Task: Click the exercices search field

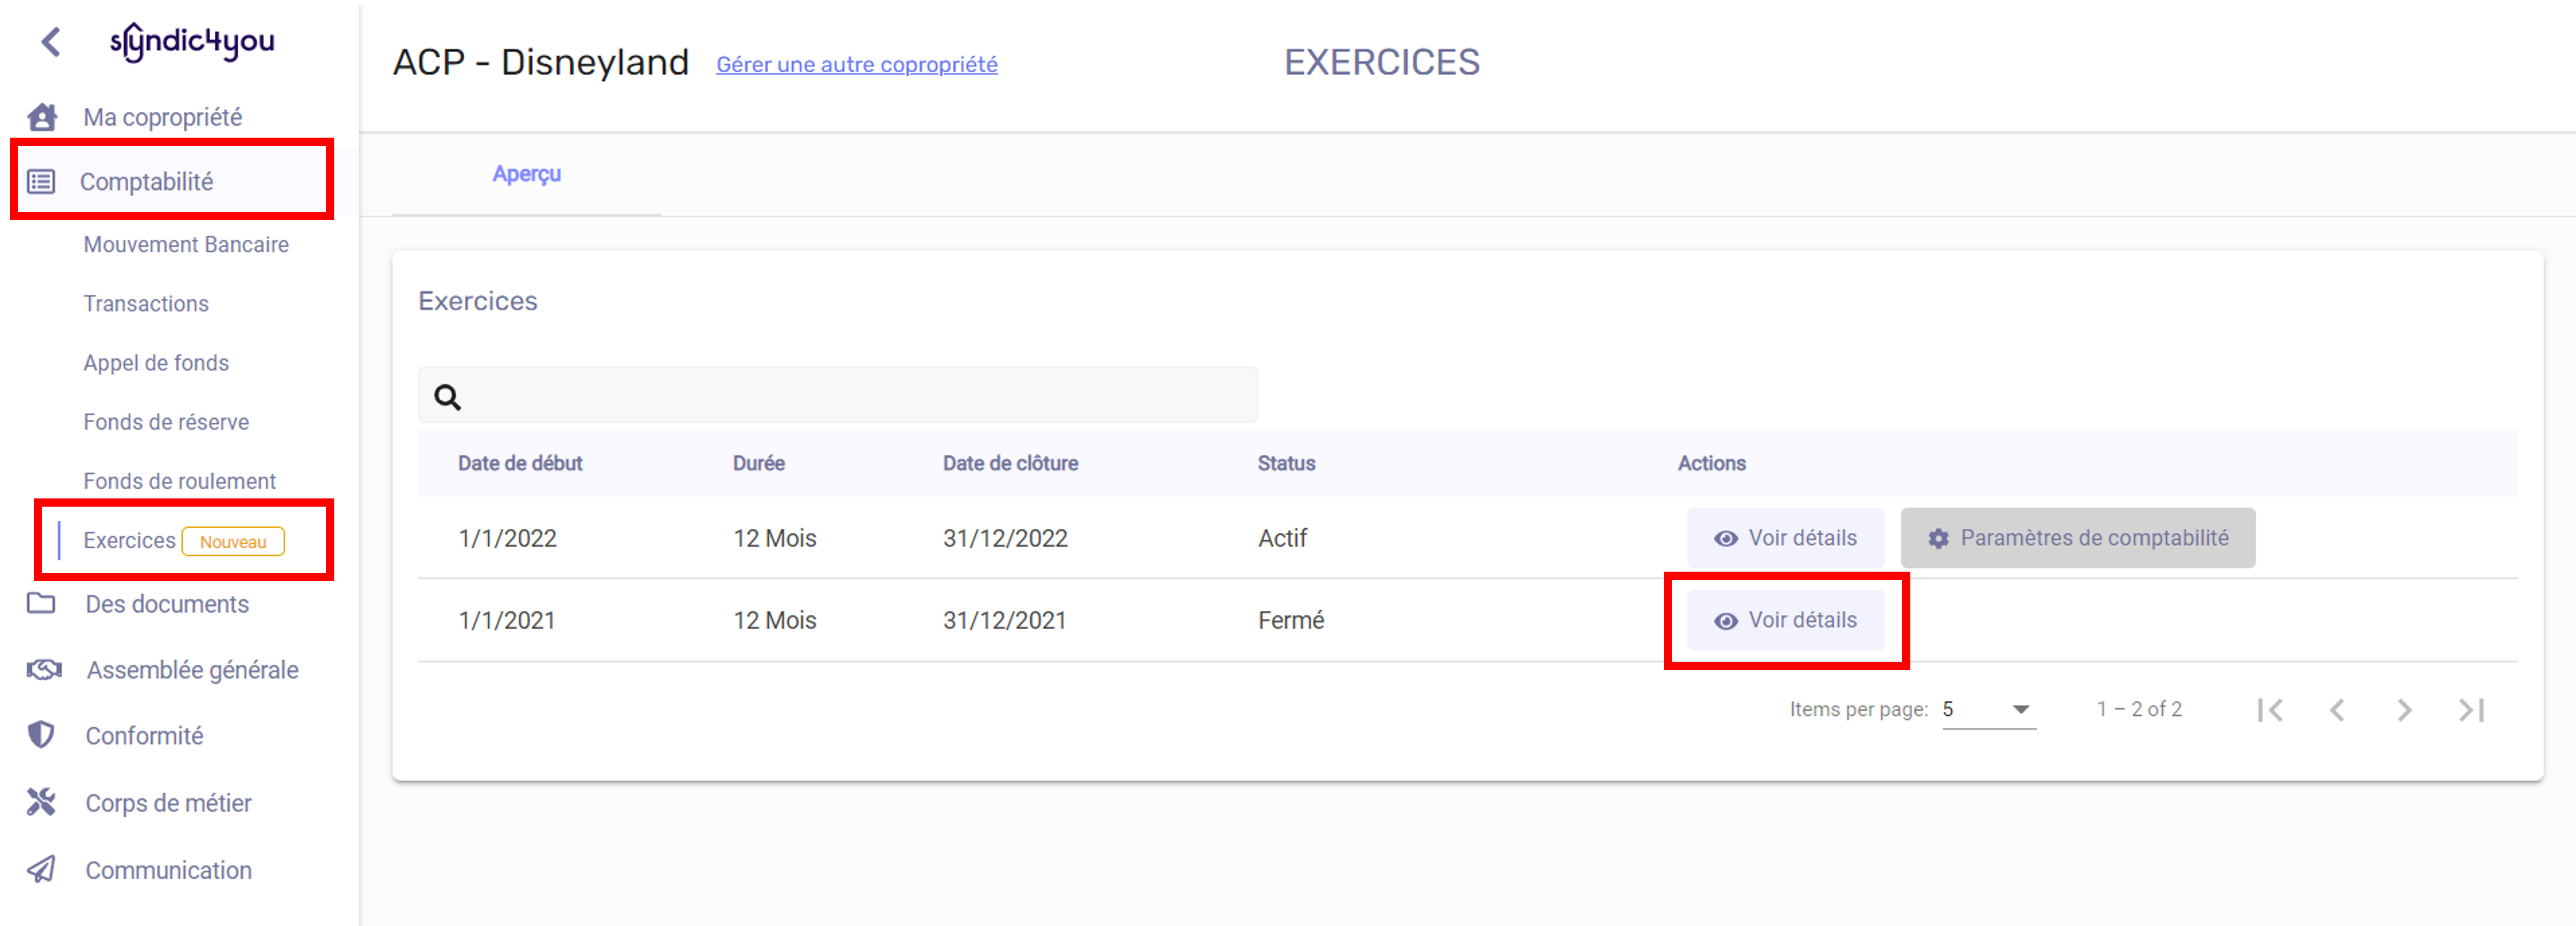Action: pos(837,395)
